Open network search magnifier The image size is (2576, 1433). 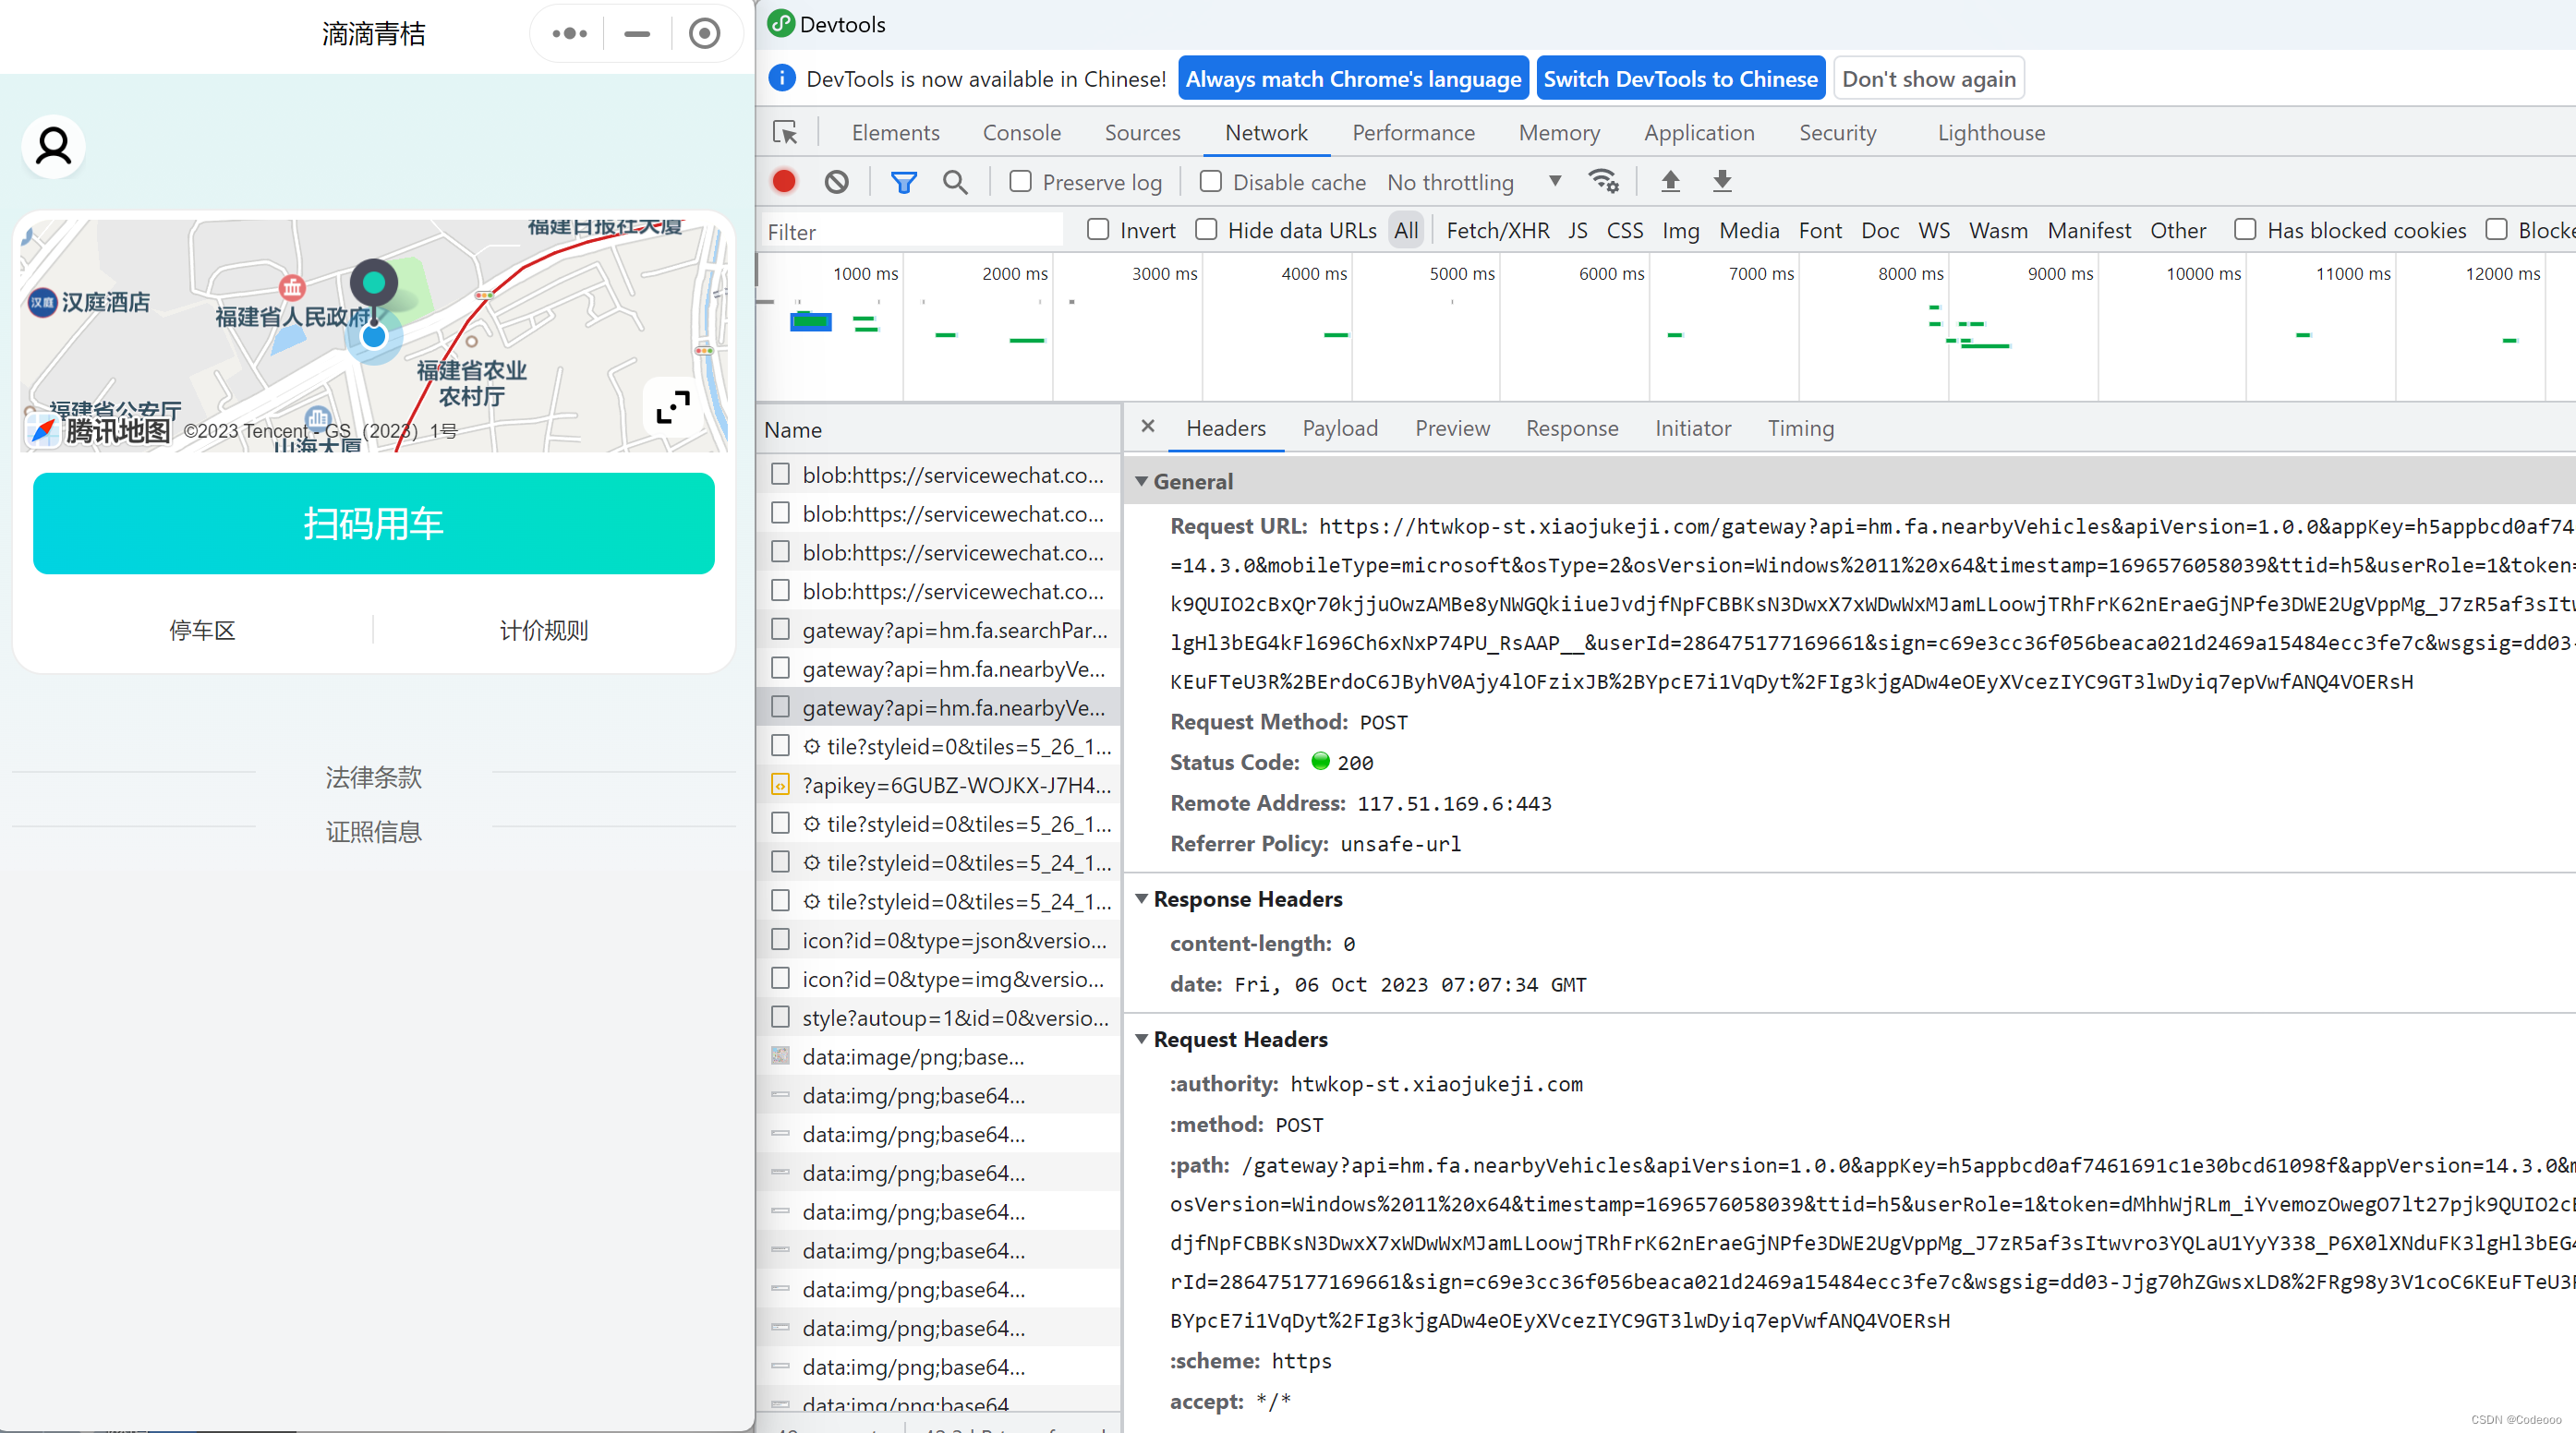[955, 182]
